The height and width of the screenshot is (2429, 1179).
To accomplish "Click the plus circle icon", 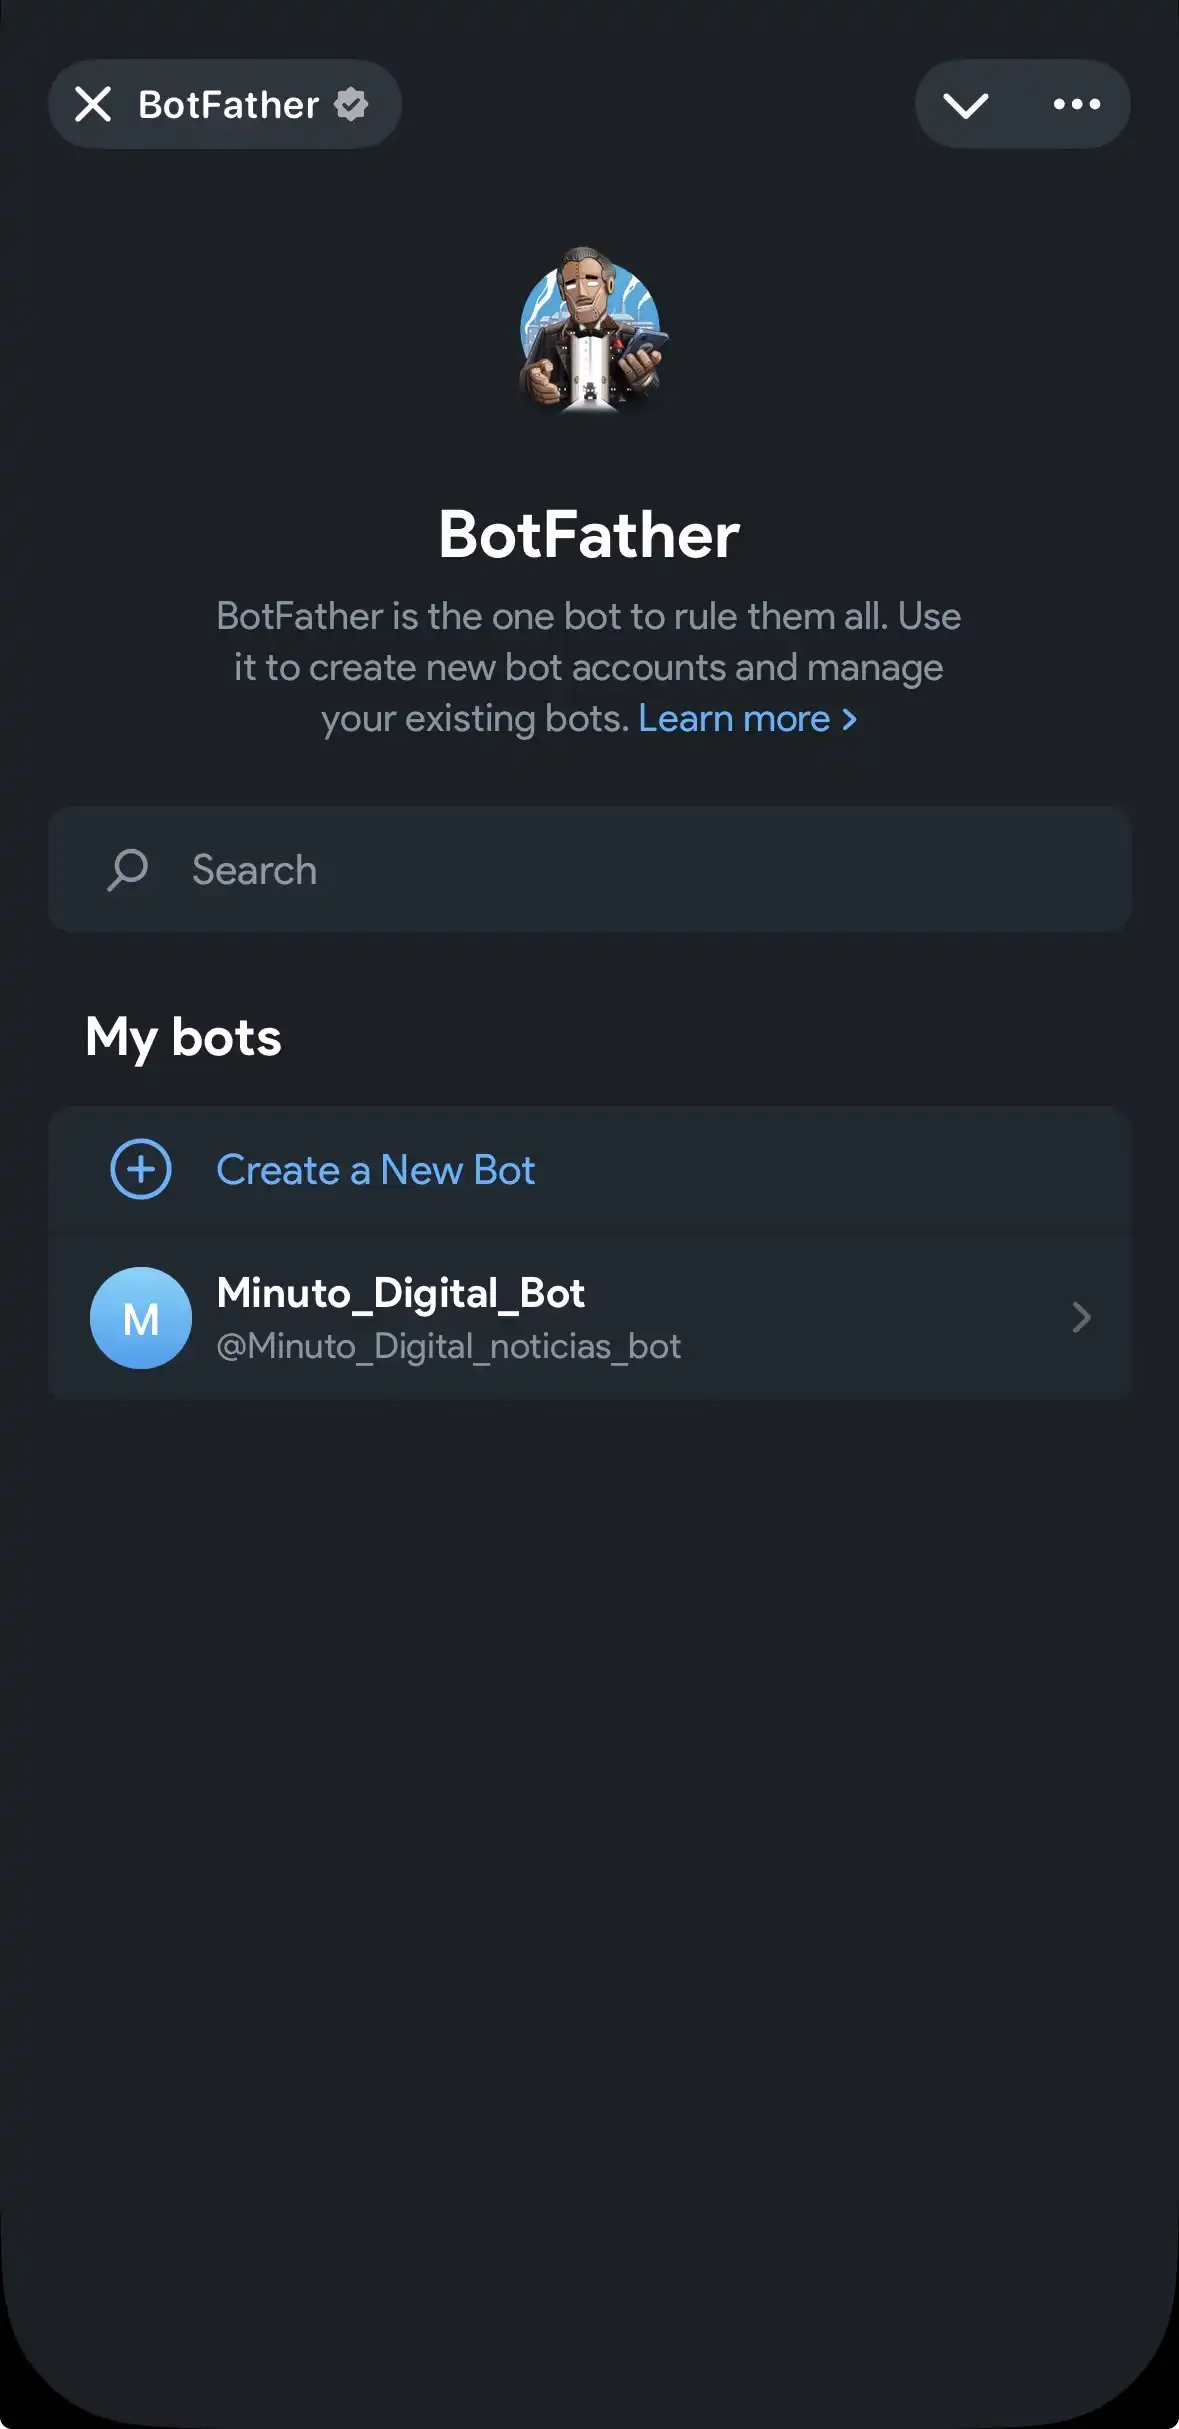I will pos(141,1169).
